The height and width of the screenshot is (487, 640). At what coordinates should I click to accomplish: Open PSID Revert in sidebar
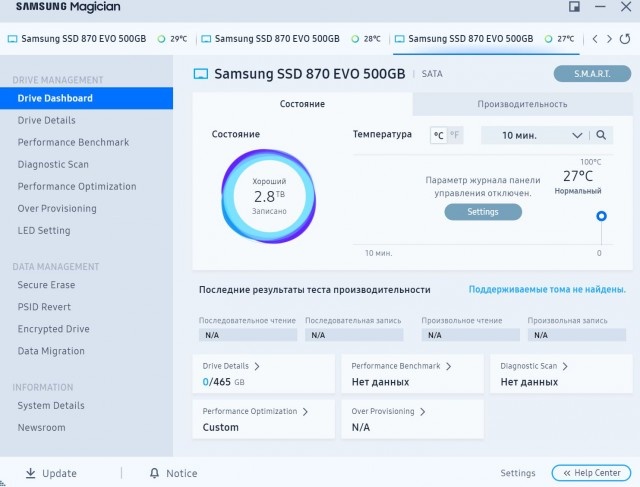click(x=87, y=307)
